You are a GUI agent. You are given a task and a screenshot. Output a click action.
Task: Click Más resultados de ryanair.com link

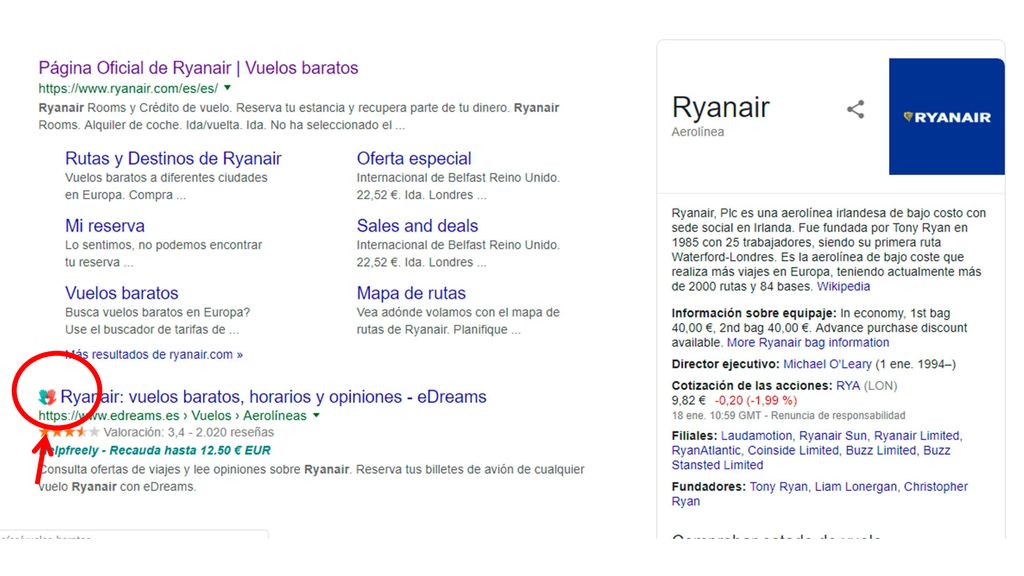pos(154,355)
